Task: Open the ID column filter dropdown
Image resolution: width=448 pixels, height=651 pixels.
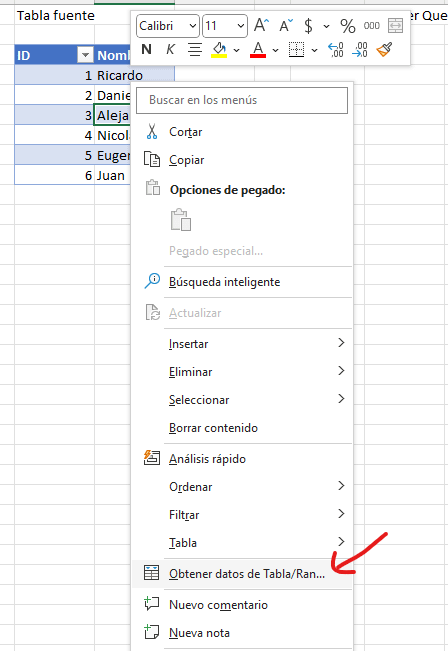Action: (85, 55)
